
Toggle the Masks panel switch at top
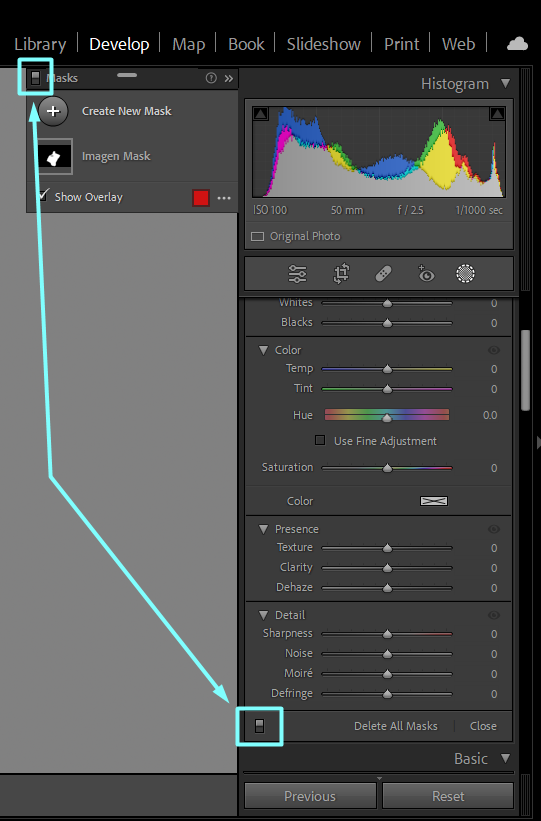pyautogui.click(x=35, y=78)
